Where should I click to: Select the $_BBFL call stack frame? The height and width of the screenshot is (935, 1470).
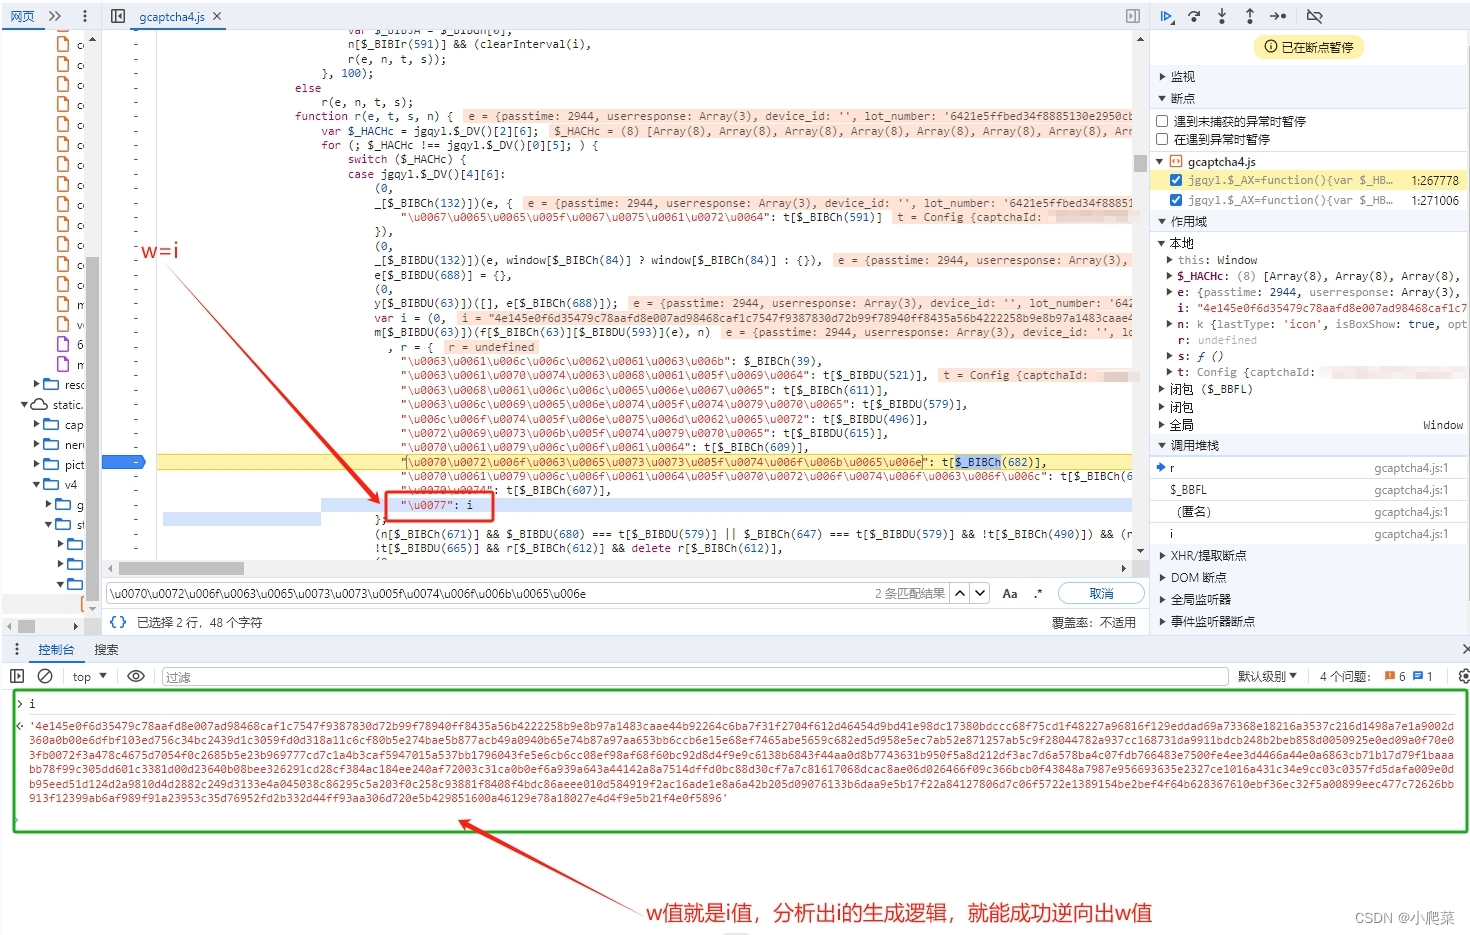tap(1309, 490)
